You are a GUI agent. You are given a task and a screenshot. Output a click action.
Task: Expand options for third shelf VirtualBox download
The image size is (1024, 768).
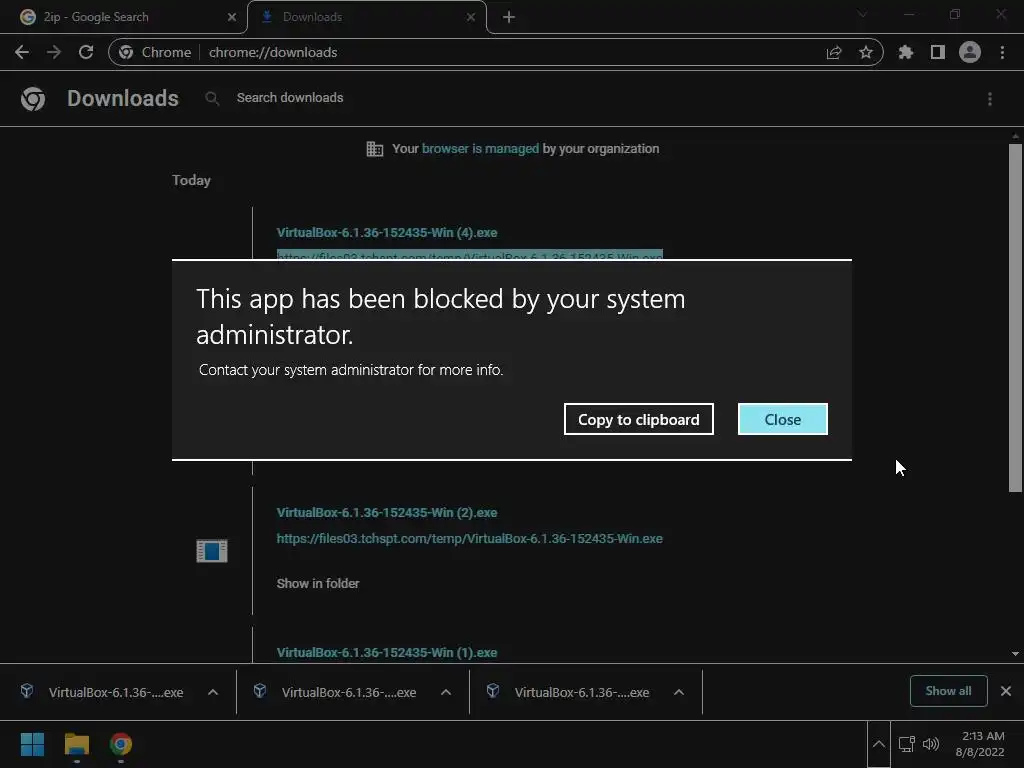pos(679,692)
